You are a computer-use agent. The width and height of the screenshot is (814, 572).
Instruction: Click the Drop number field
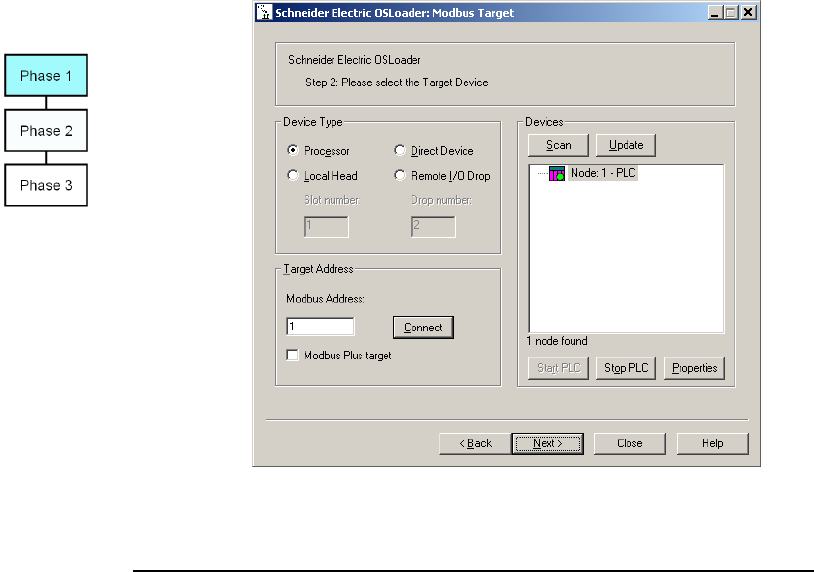click(433, 227)
